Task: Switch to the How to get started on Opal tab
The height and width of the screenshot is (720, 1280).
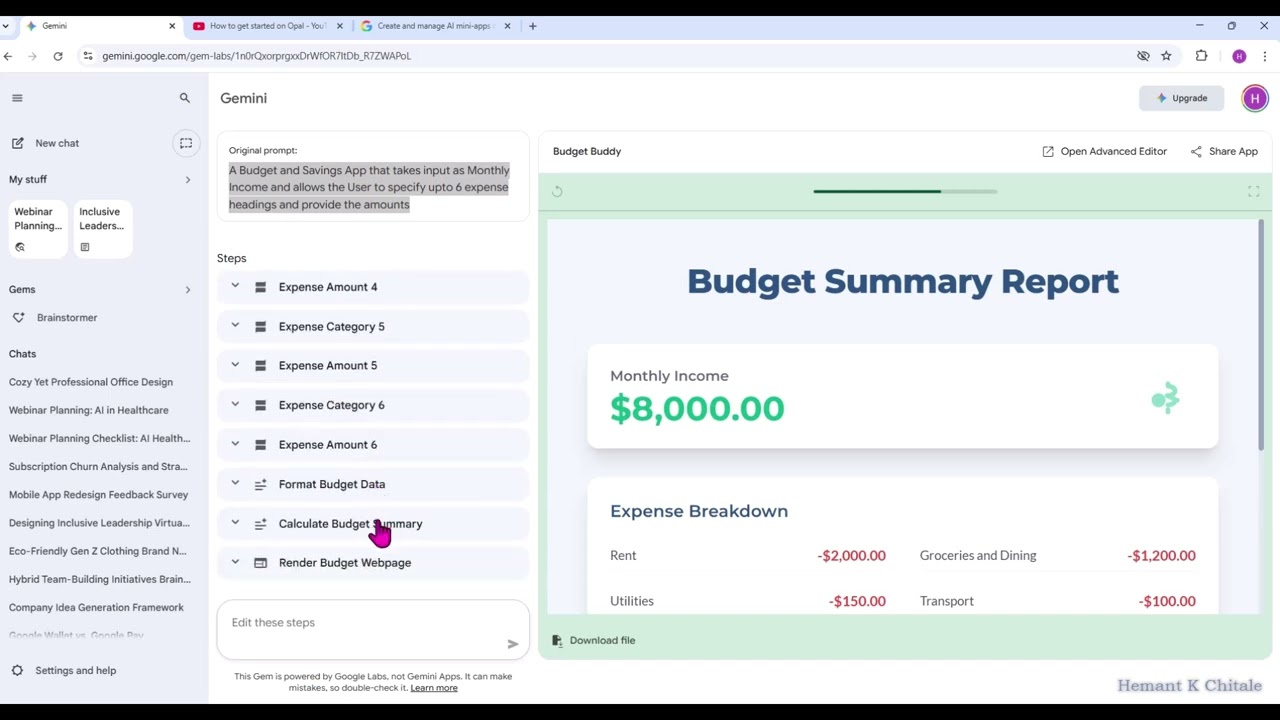Action: (267, 26)
